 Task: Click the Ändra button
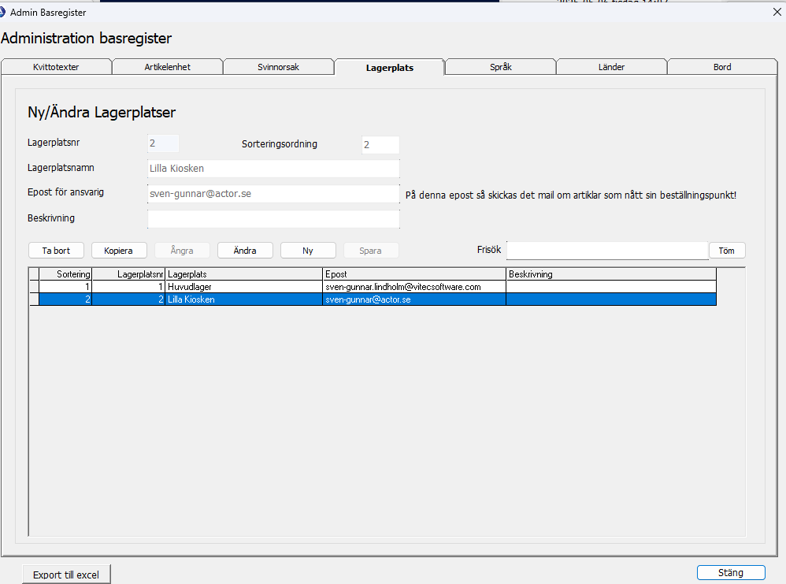(245, 250)
